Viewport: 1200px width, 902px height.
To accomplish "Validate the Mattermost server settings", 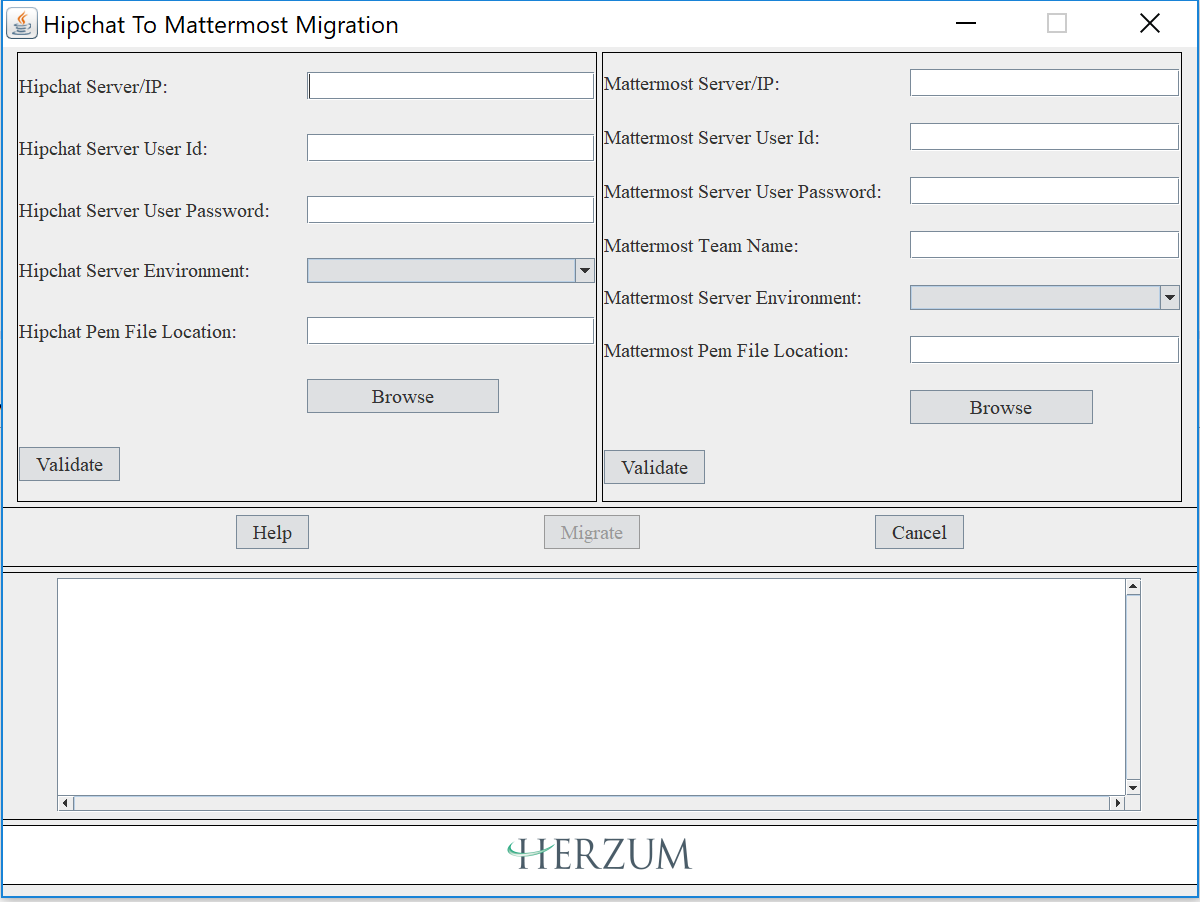I will (x=654, y=467).
